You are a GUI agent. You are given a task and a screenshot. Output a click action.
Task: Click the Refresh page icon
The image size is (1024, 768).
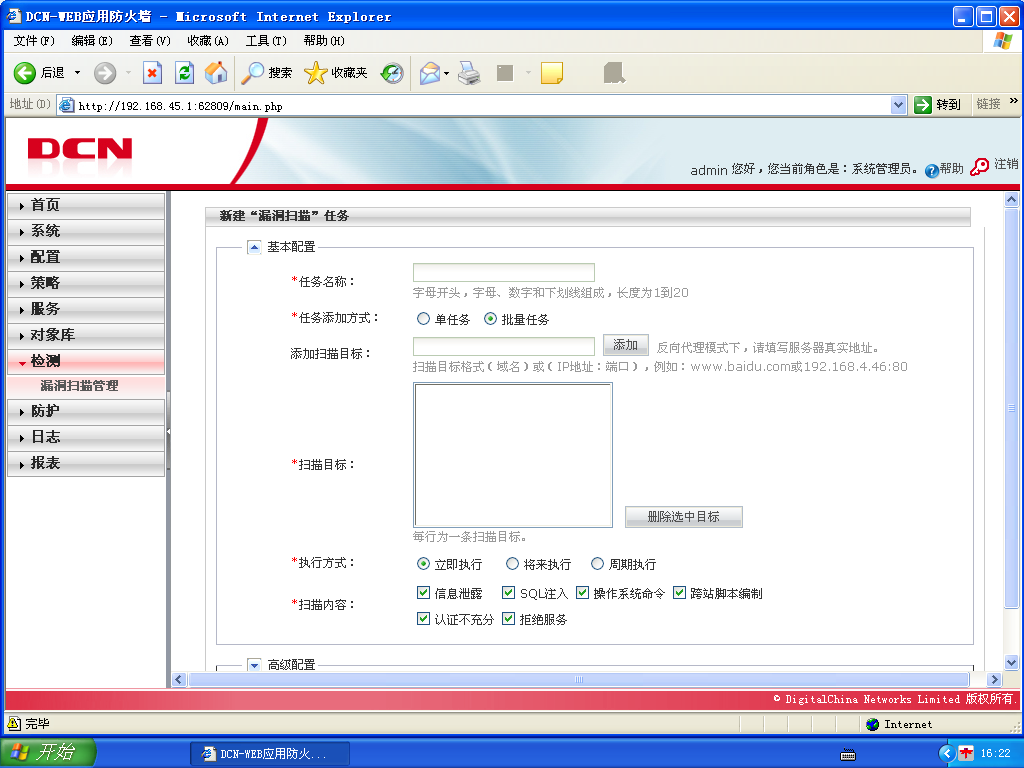point(185,73)
